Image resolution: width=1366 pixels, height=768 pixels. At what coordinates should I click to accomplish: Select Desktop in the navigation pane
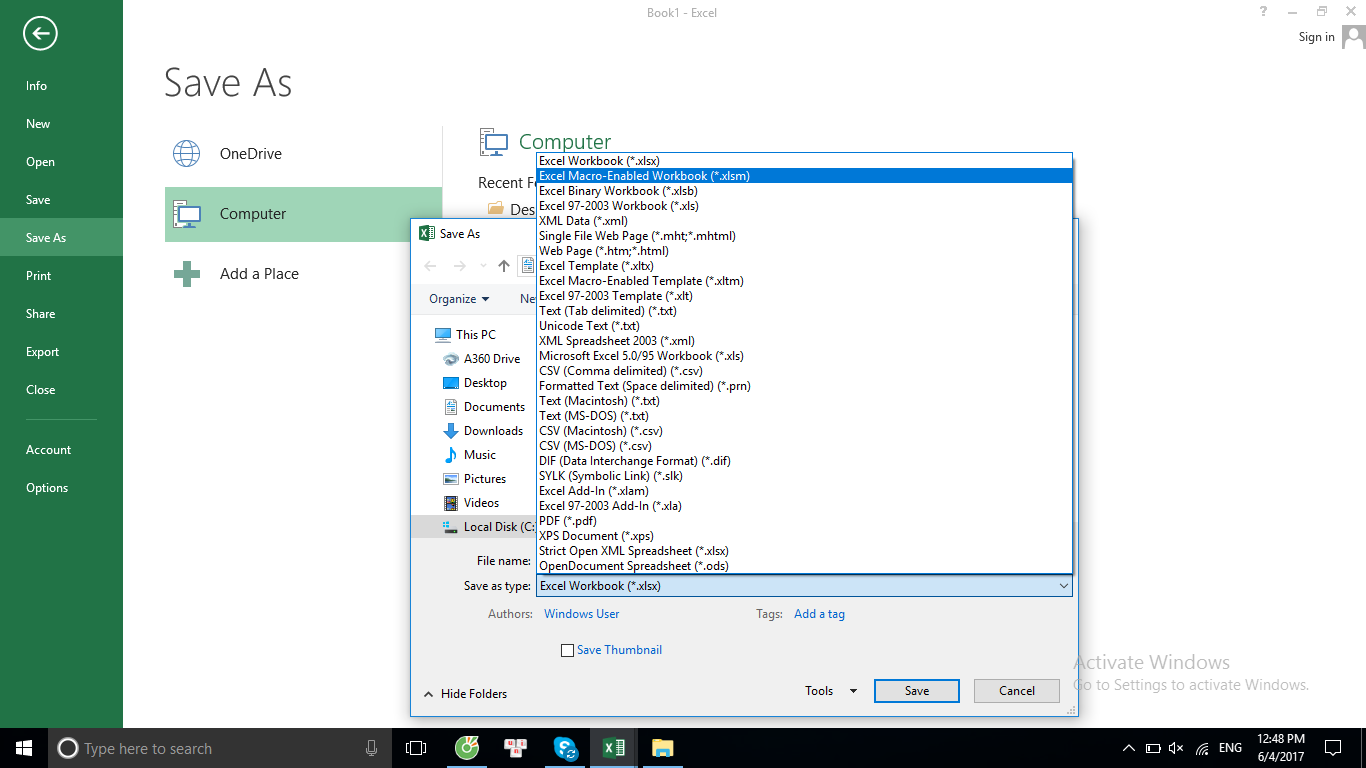point(474,383)
